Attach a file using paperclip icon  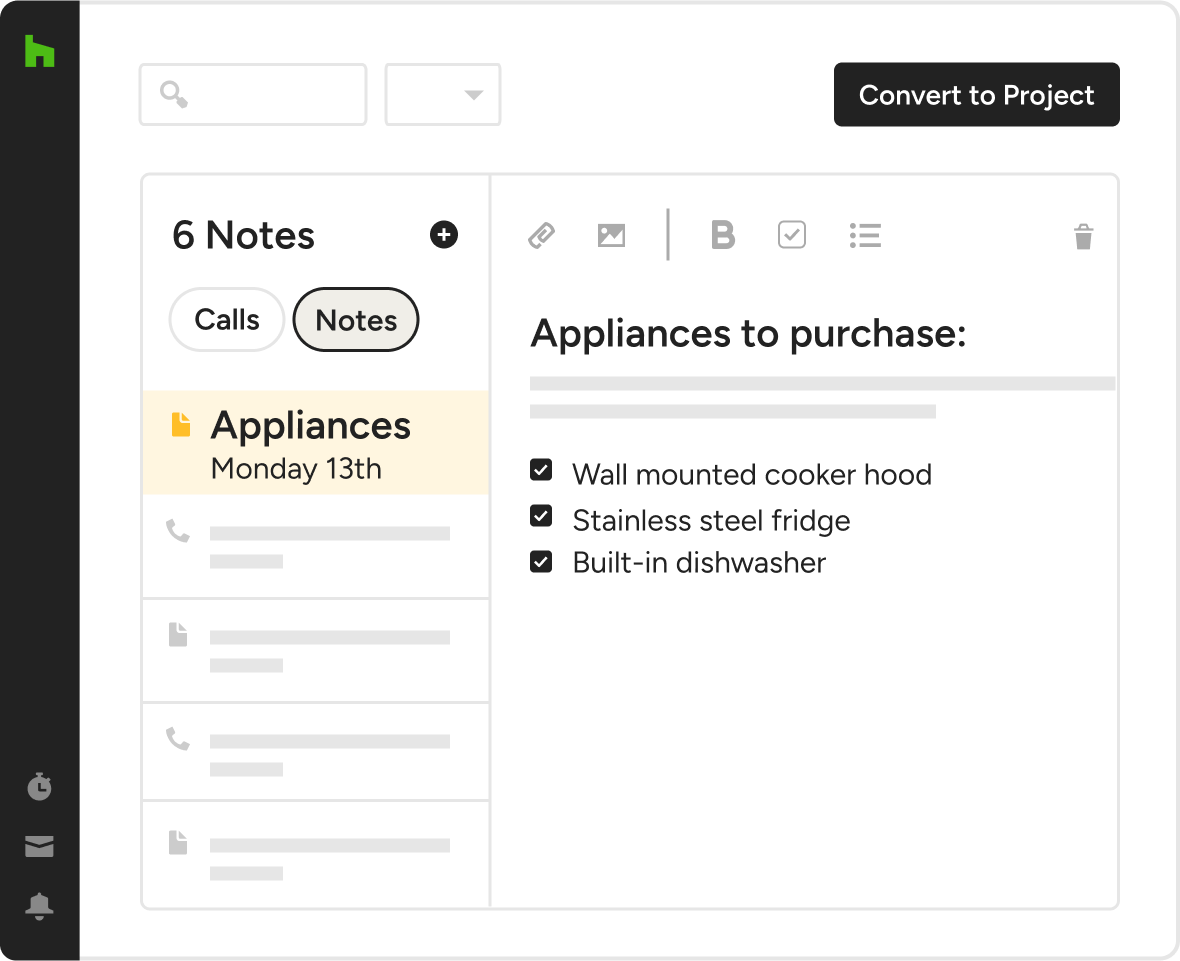click(541, 236)
